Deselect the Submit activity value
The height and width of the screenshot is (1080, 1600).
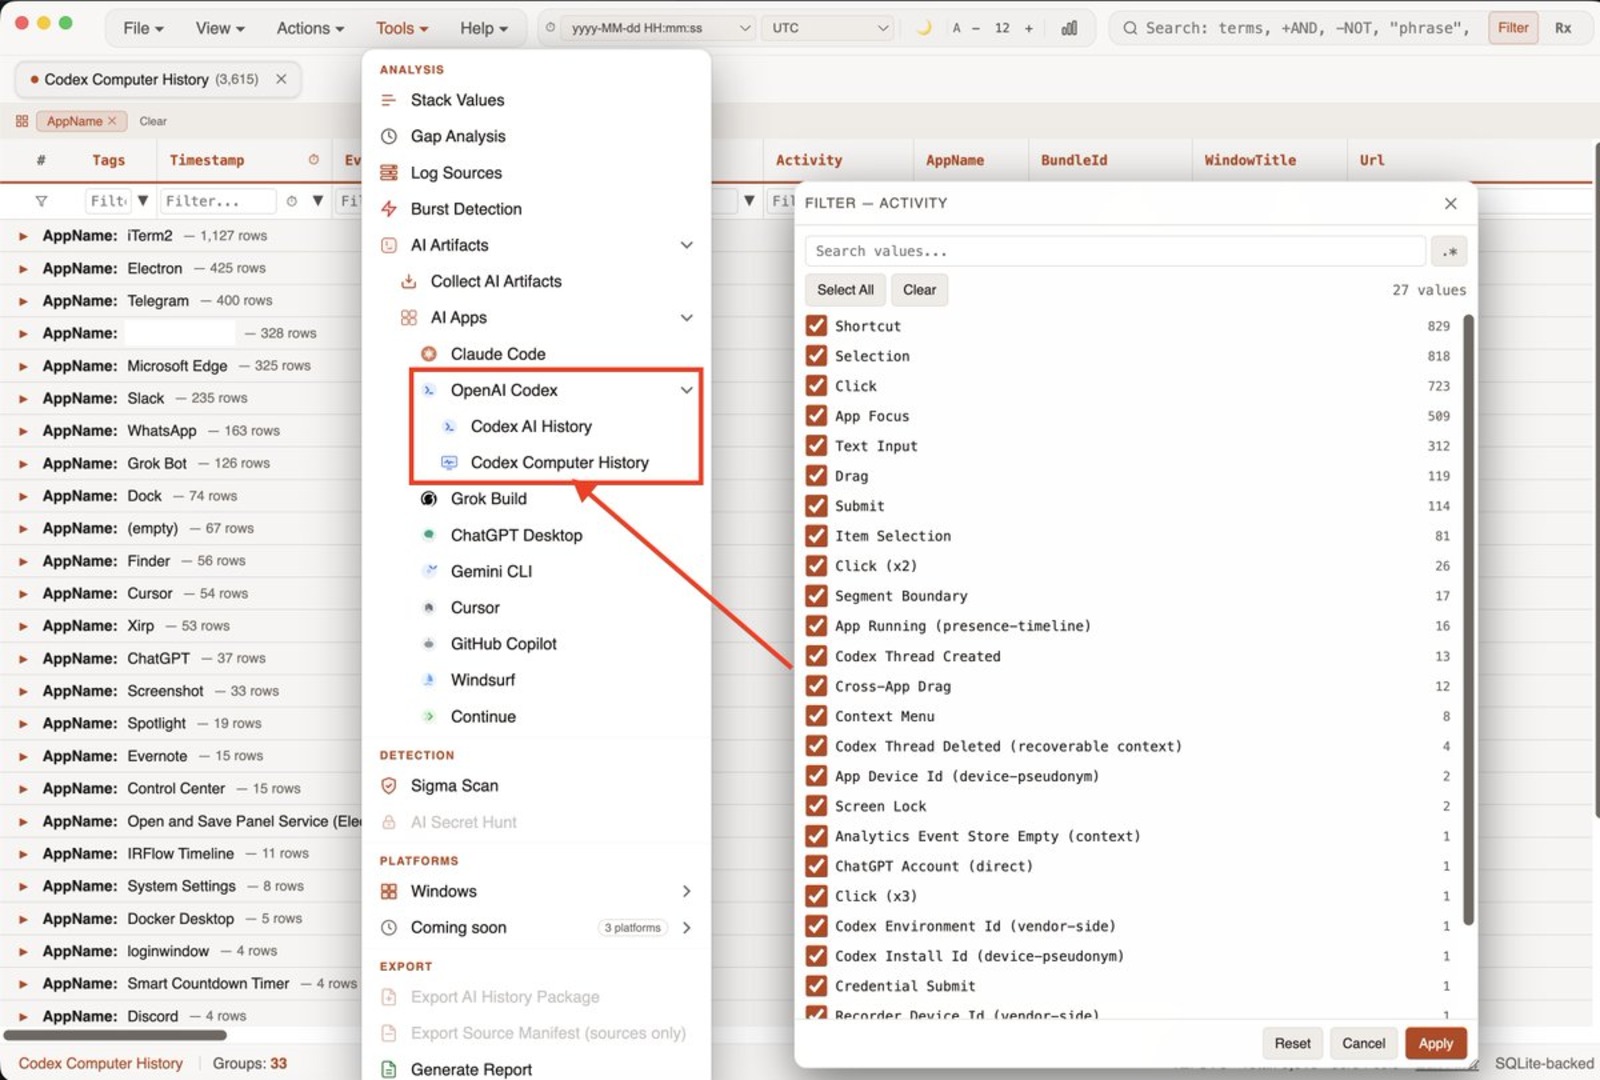click(816, 506)
